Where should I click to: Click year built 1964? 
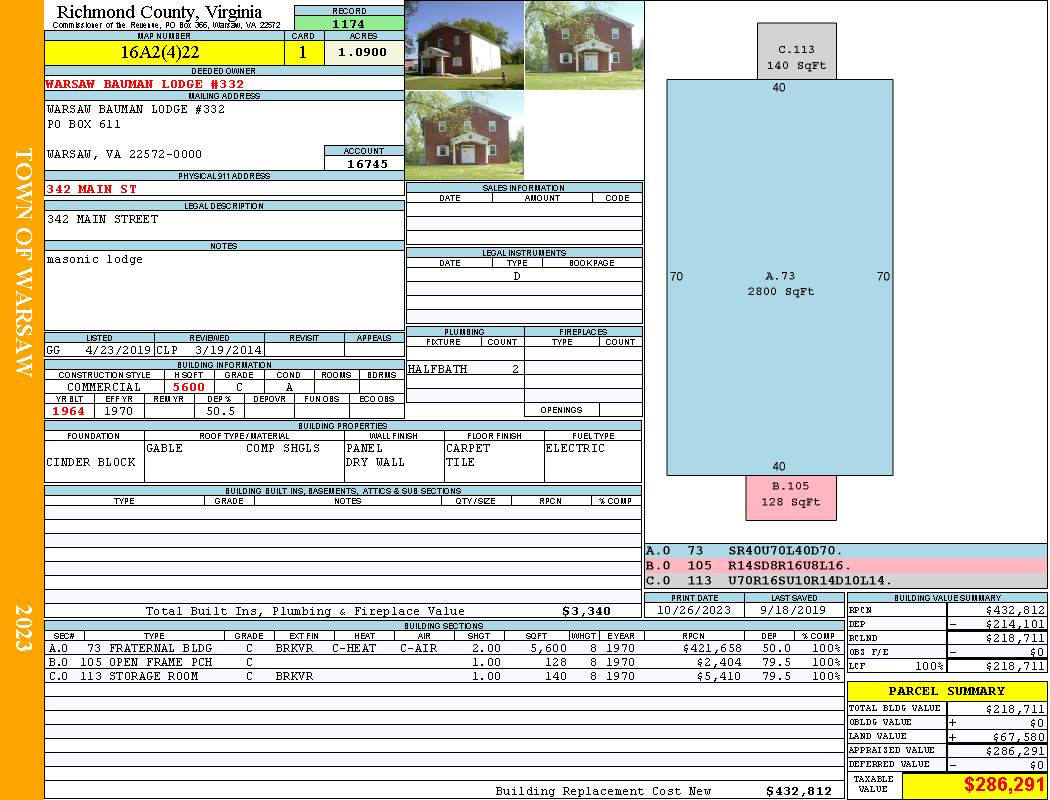click(69, 411)
